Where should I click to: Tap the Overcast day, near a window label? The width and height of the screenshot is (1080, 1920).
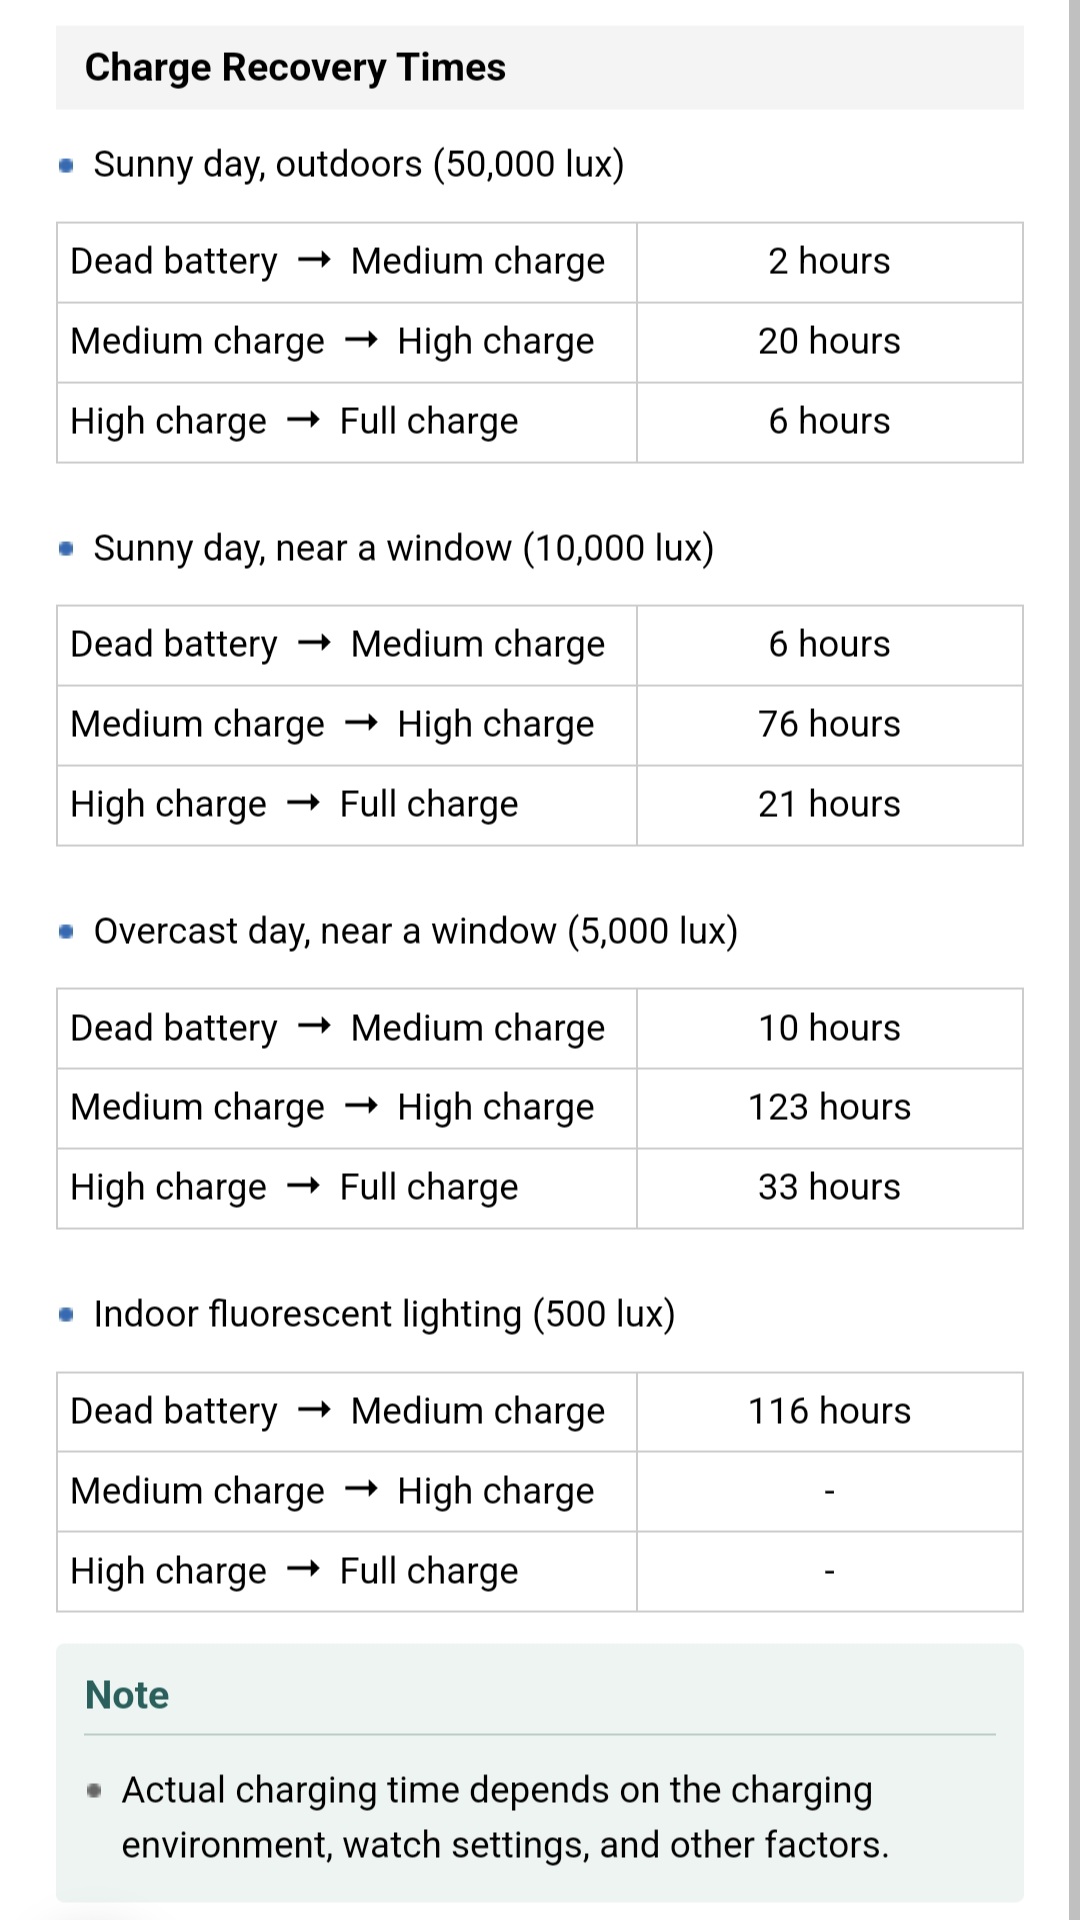[x=415, y=932]
